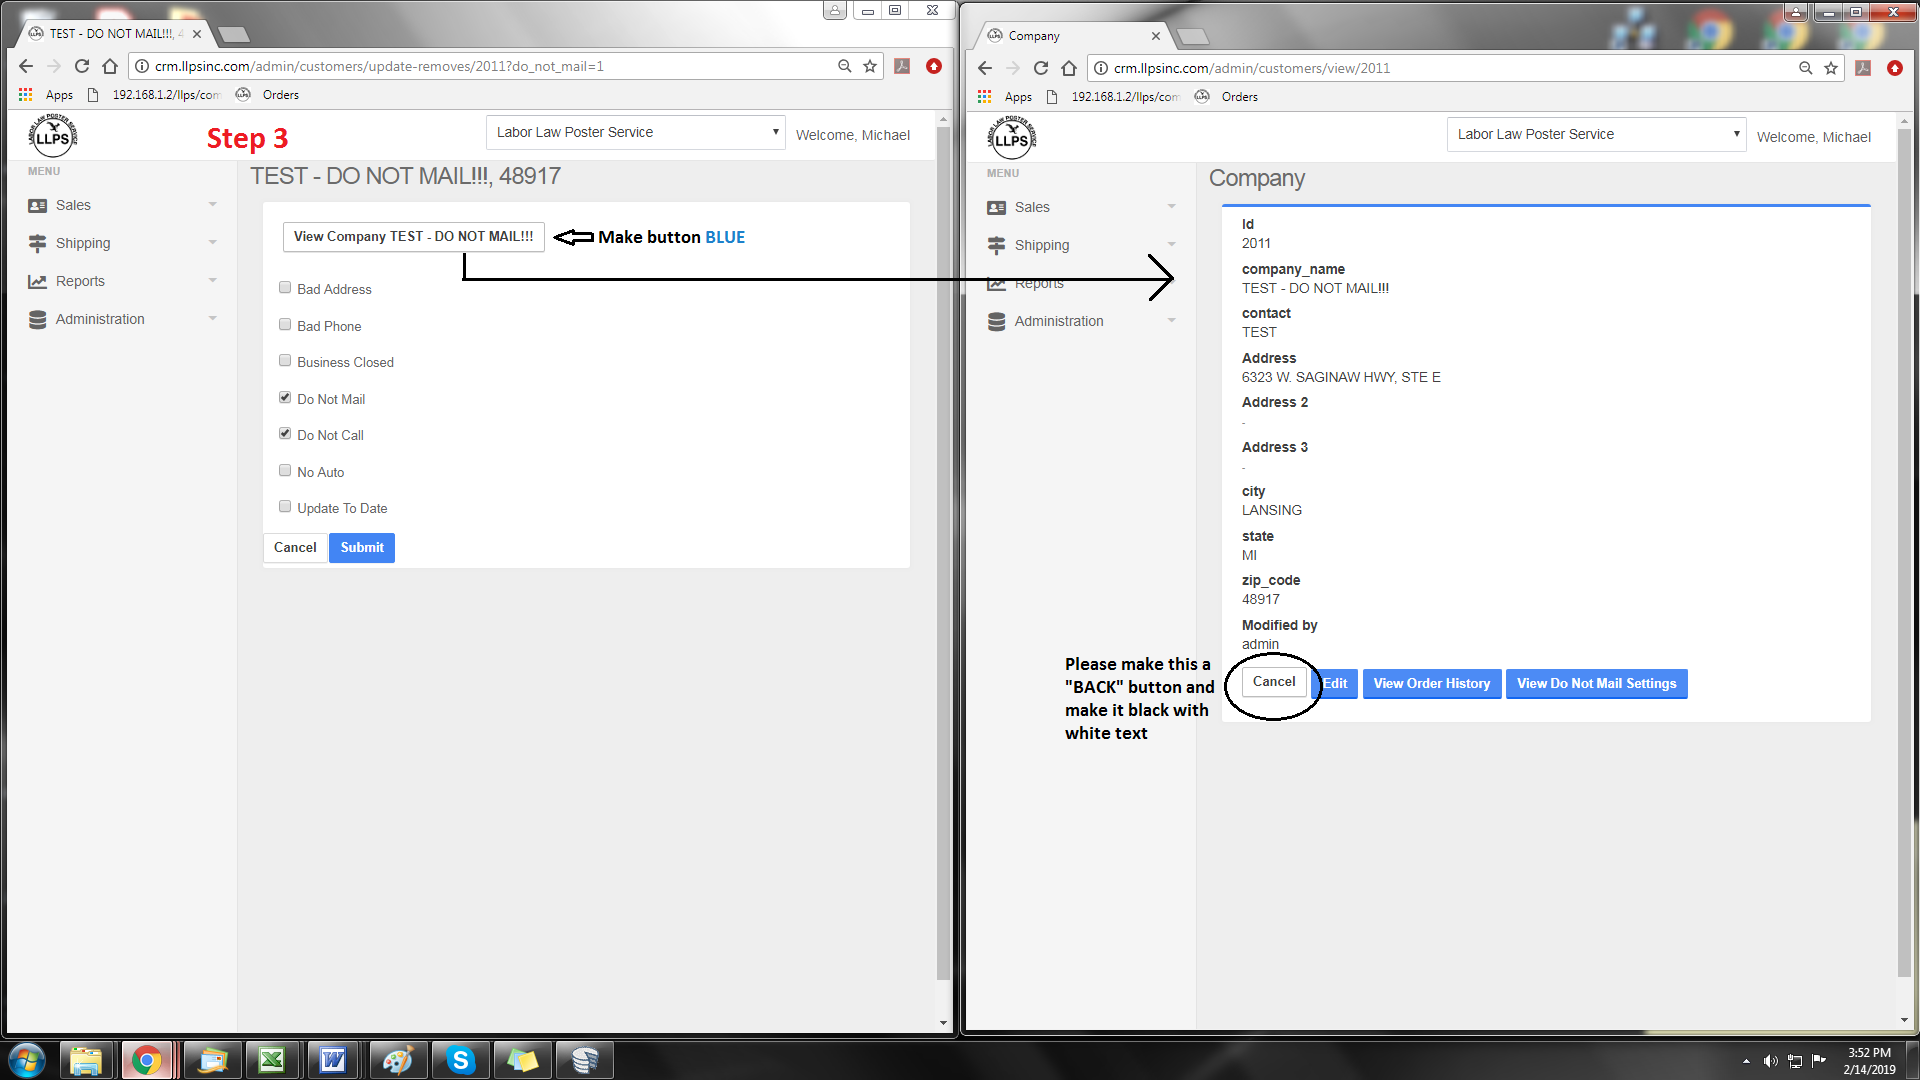1920x1080 pixels.
Task: Open Skype from the Windows taskbar
Action: pyautogui.click(x=460, y=1060)
